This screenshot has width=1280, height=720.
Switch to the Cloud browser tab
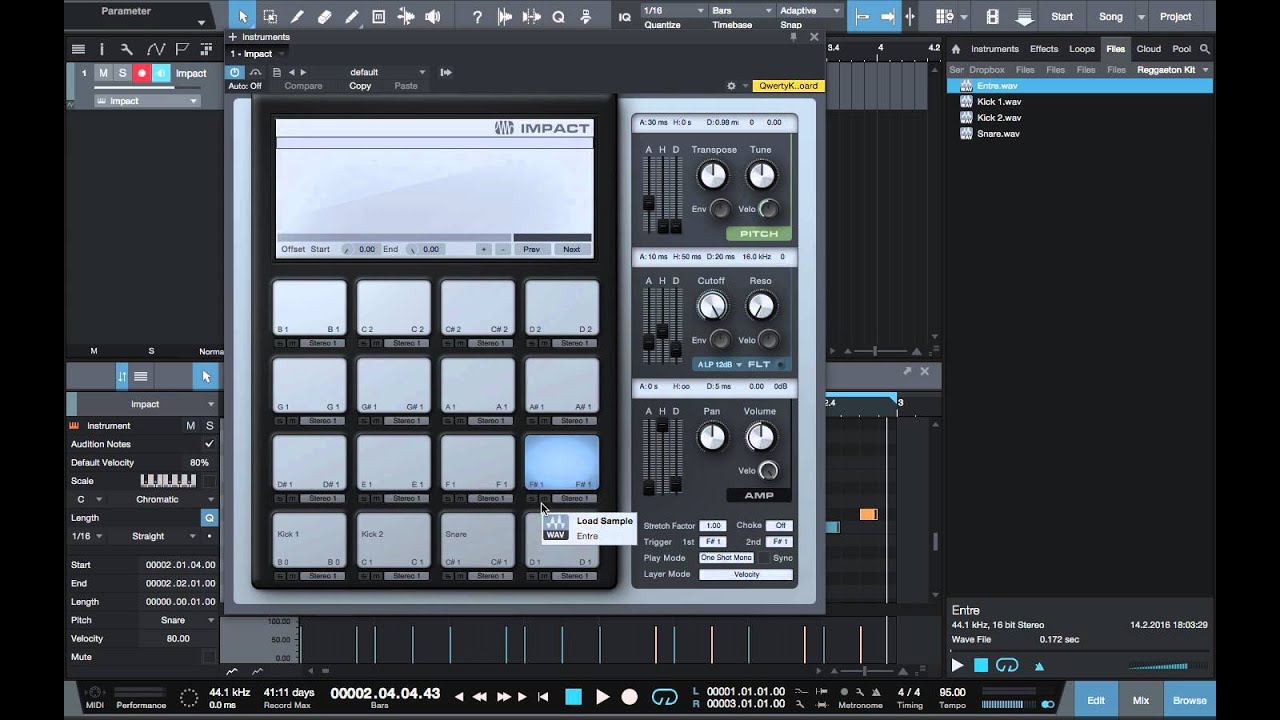pos(1148,49)
